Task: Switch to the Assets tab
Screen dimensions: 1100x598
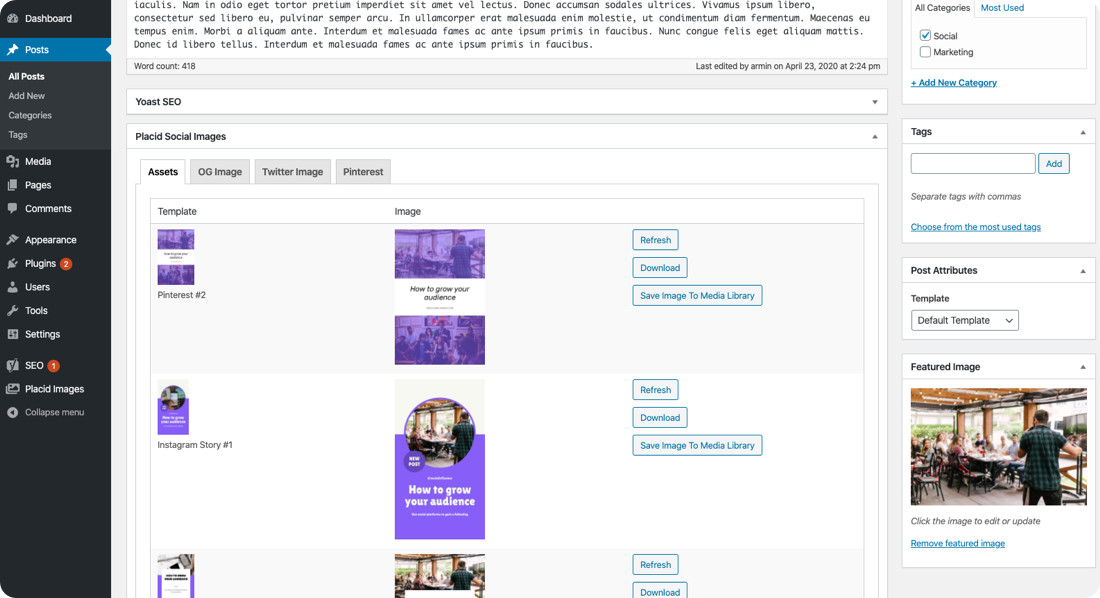Action: tap(163, 172)
